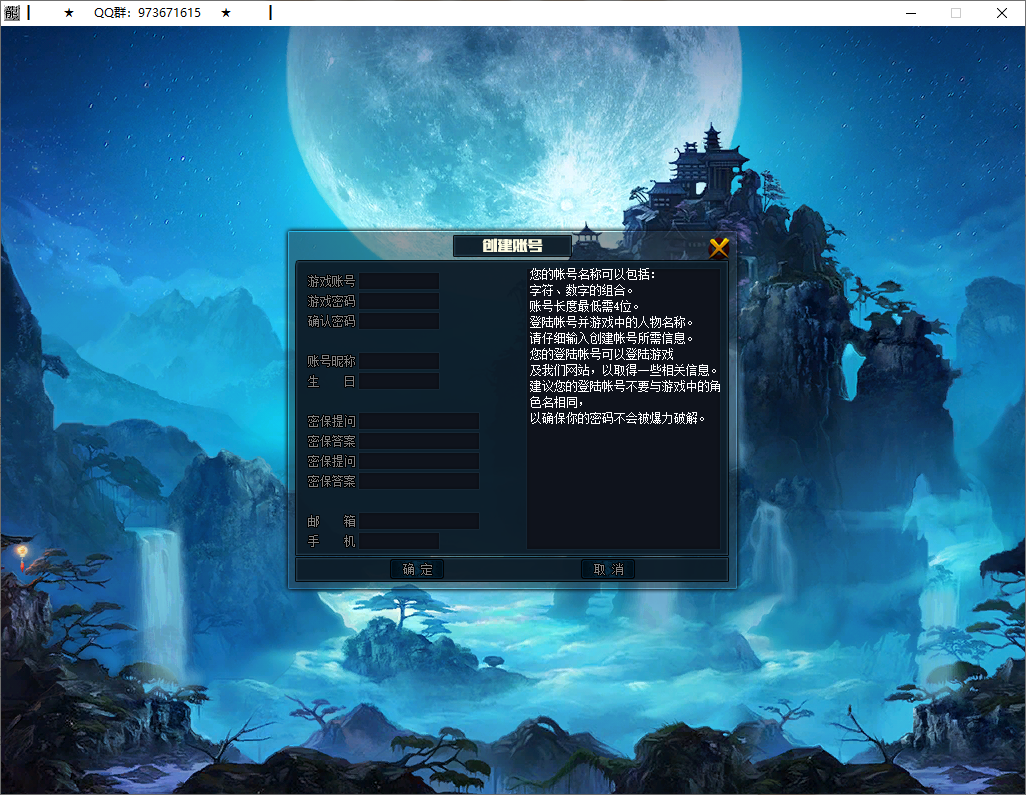Click the left star beside QQ群 number
This screenshot has width=1026, height=795.
click(70, 13)
